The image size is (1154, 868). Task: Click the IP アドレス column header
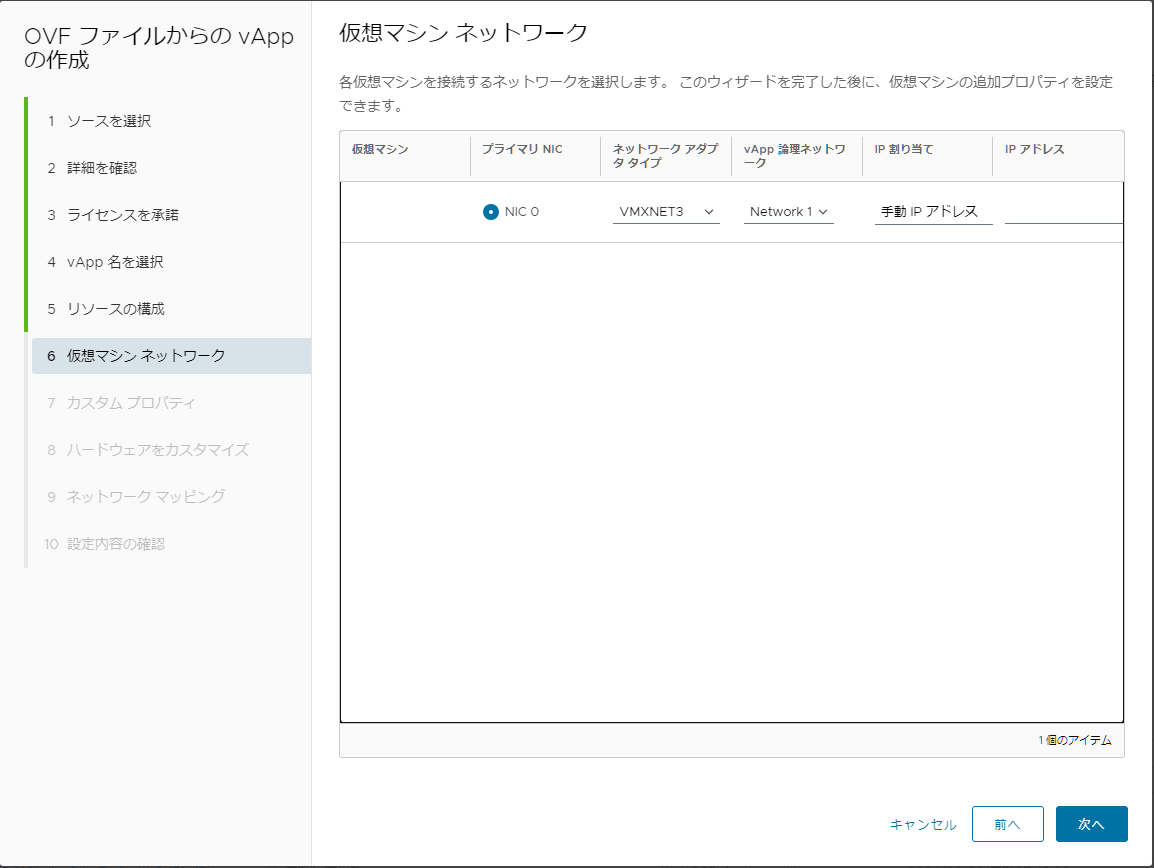click(1035, 149)
